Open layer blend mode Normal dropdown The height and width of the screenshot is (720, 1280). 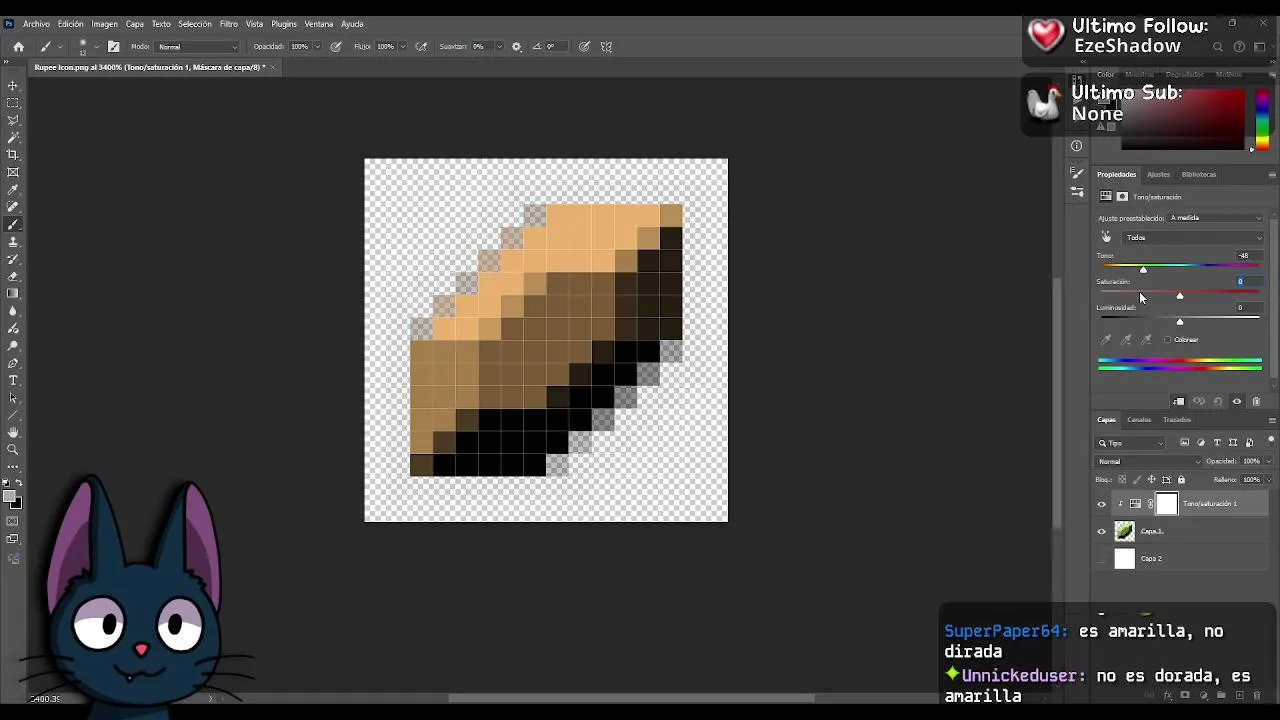click(1148, 461)
